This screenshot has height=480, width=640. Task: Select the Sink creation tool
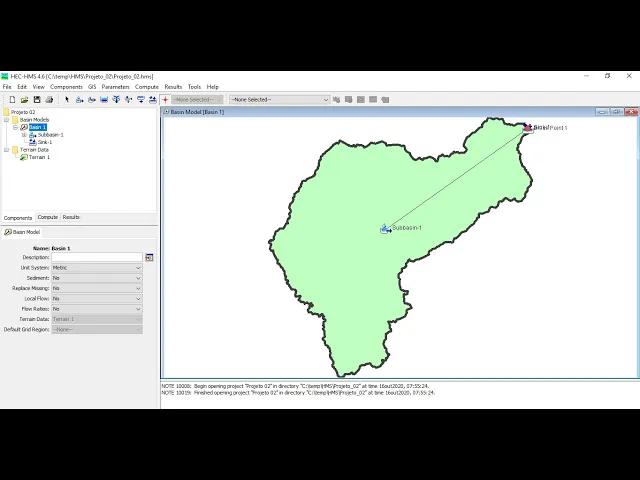click(153, 100)
